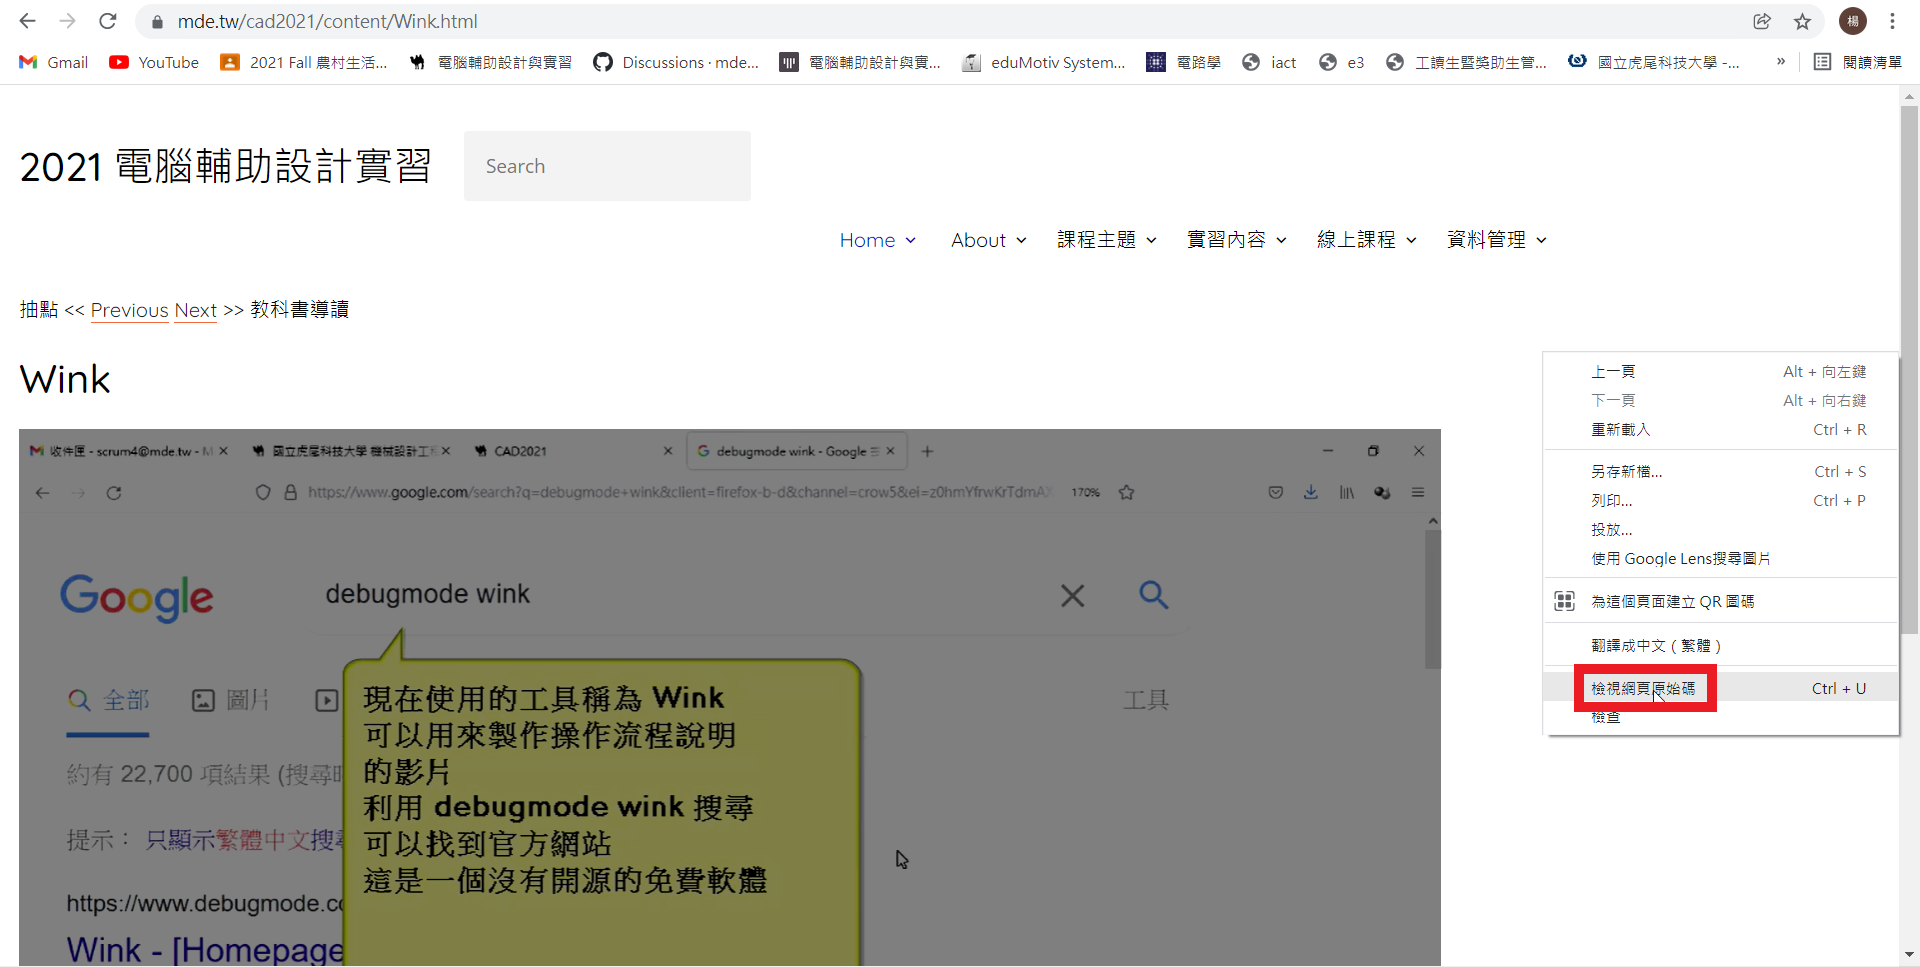Viewport: 1920px width, 967px height.
Task: Click the address bar URL
Action: coord(327,21)
